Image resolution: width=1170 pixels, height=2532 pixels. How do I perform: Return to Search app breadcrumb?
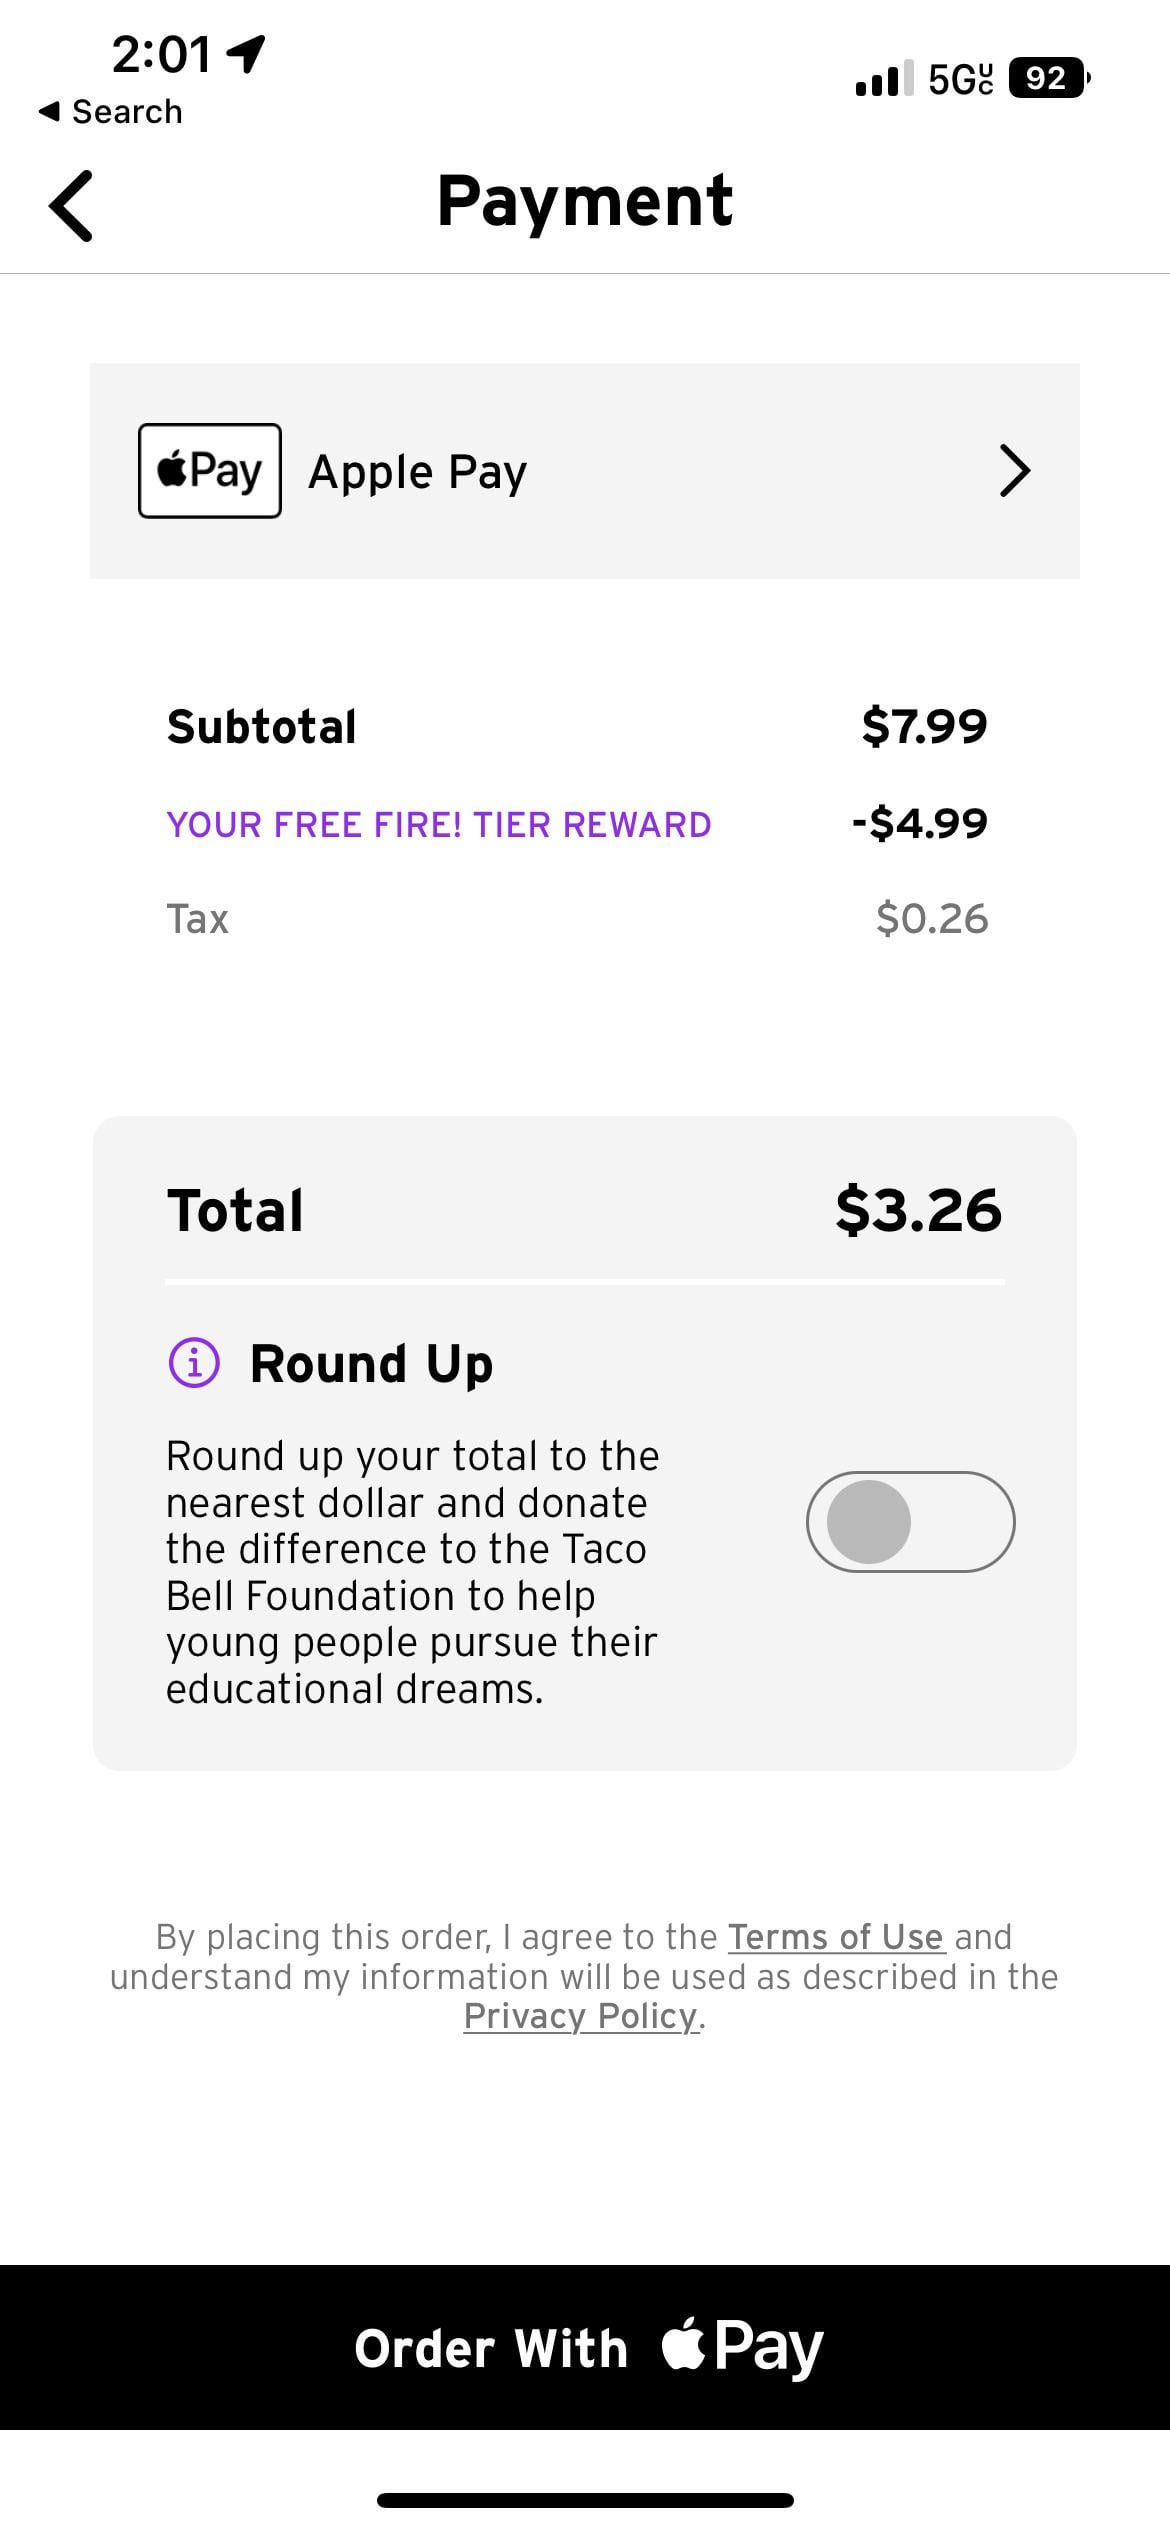[110, 111]
